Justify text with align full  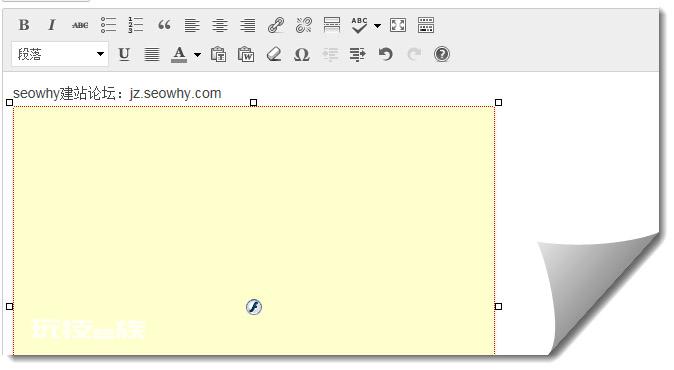tap(152, 54)
